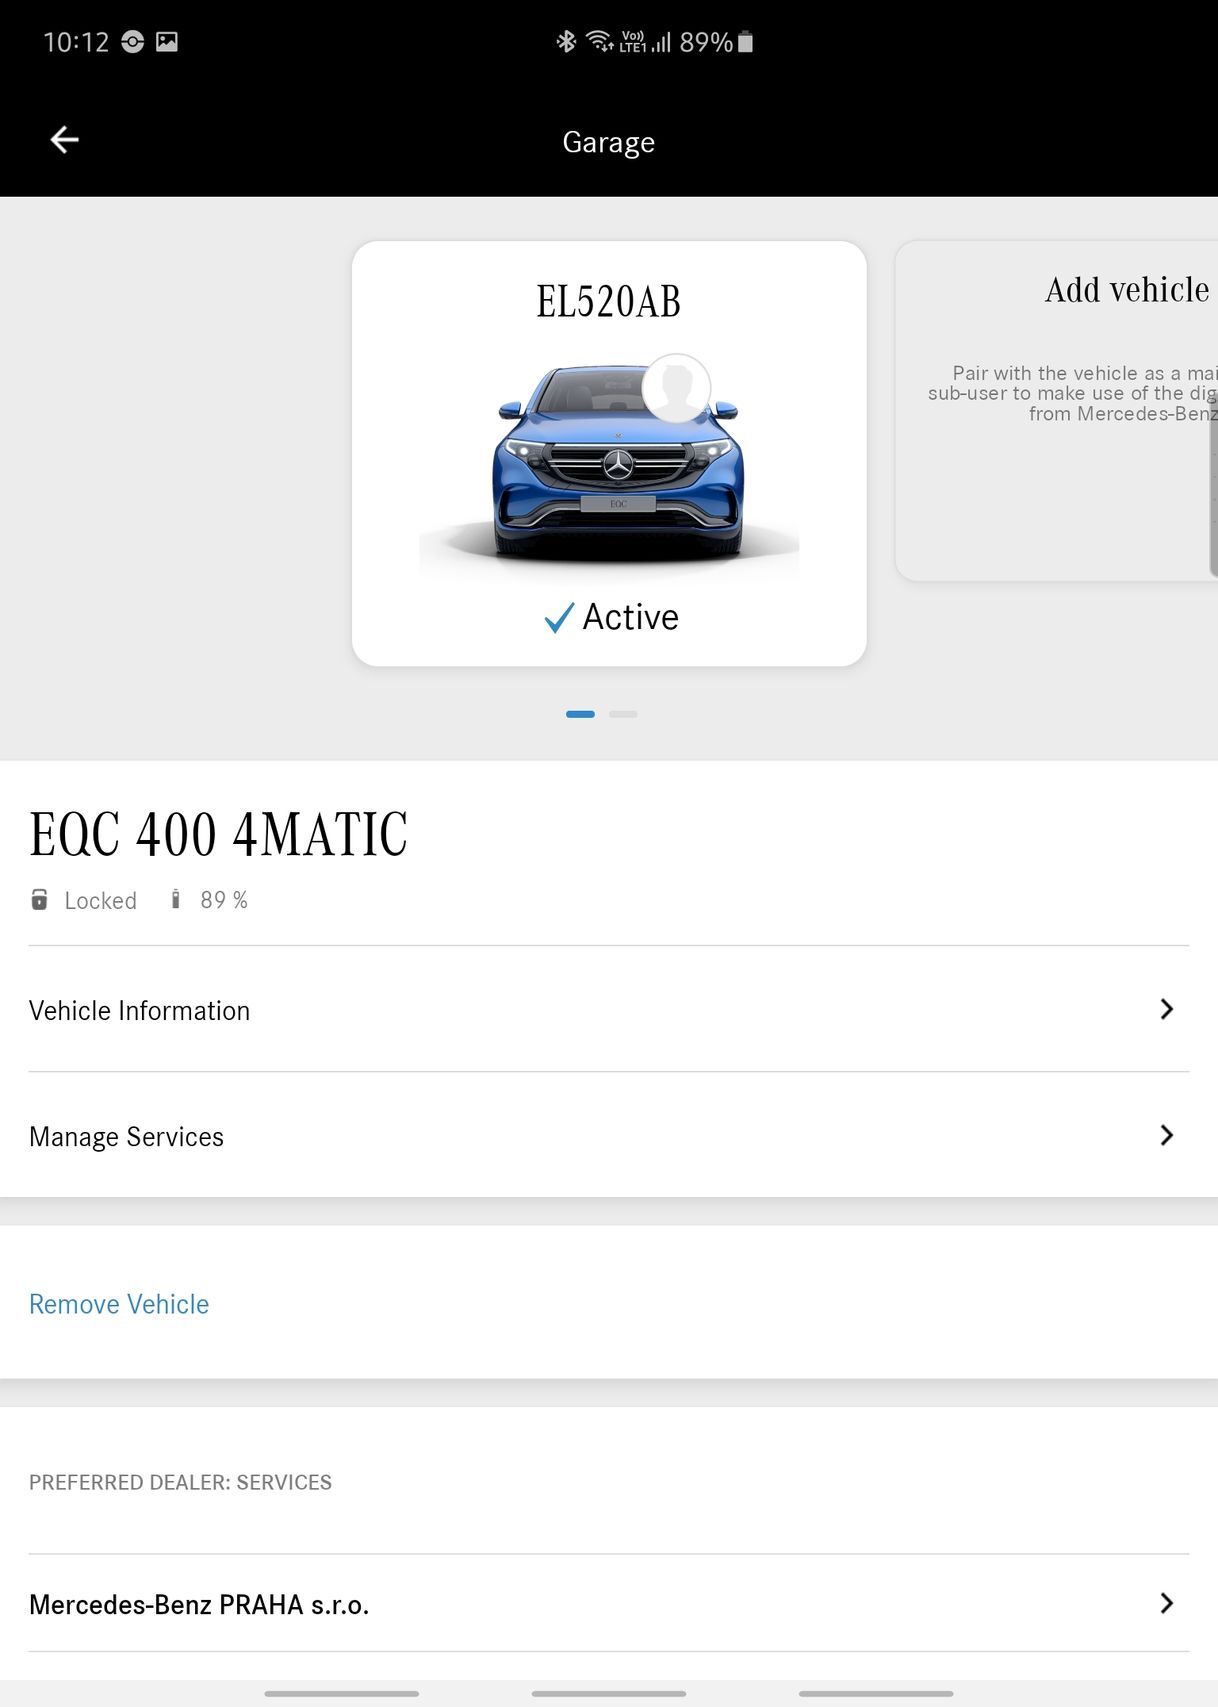This screenshot has width=1218, height=1707.
Task: Expand Manage Services with the right arrow
Action: tap(1166, 1136)
